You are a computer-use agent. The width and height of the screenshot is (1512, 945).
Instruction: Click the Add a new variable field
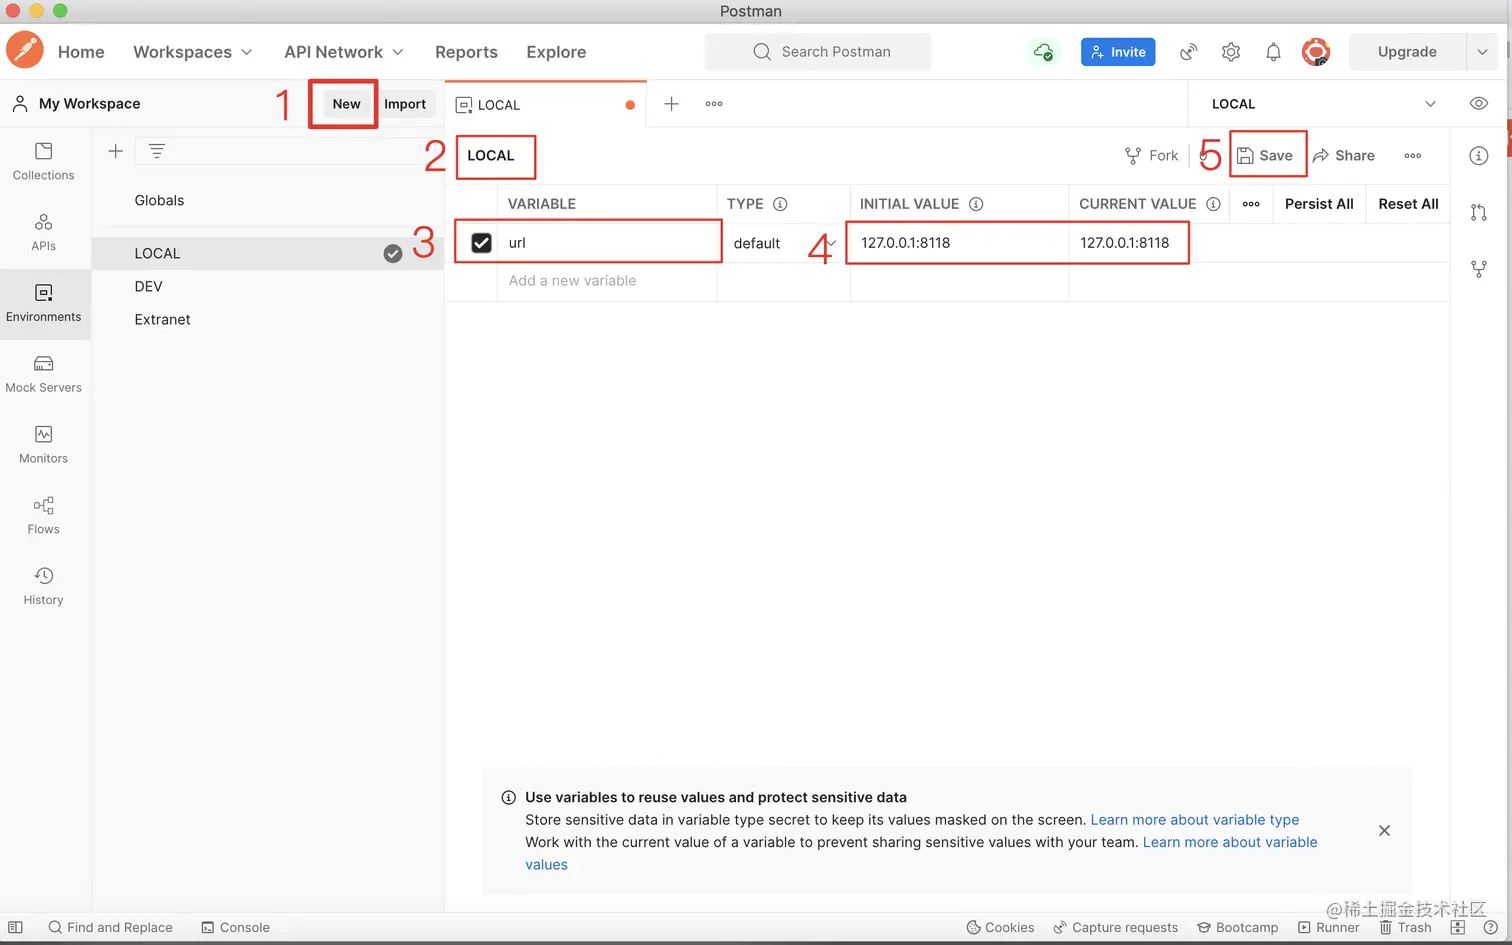point(607,281)
